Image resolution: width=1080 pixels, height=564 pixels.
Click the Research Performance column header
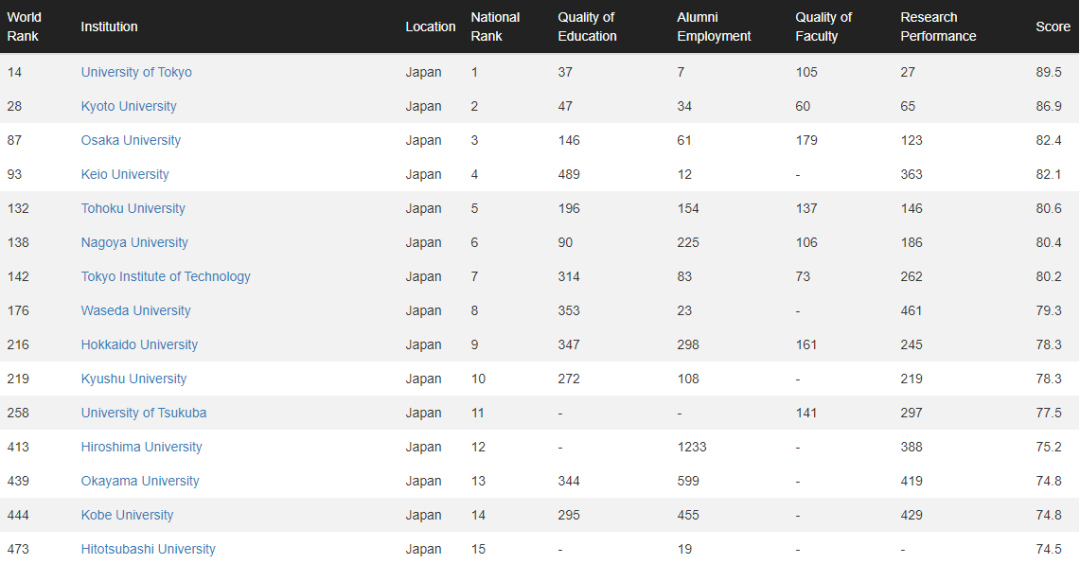point(938,27)
